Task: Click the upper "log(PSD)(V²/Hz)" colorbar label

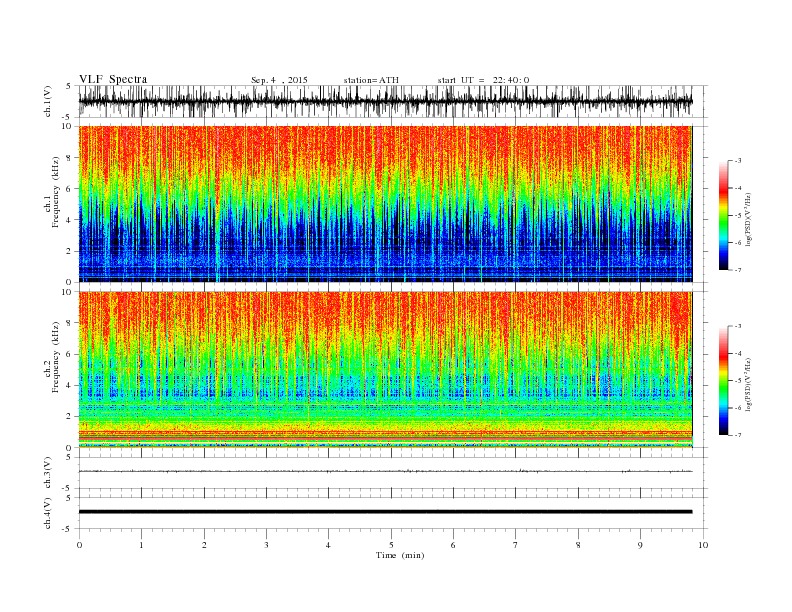Action: click(748, 219)
